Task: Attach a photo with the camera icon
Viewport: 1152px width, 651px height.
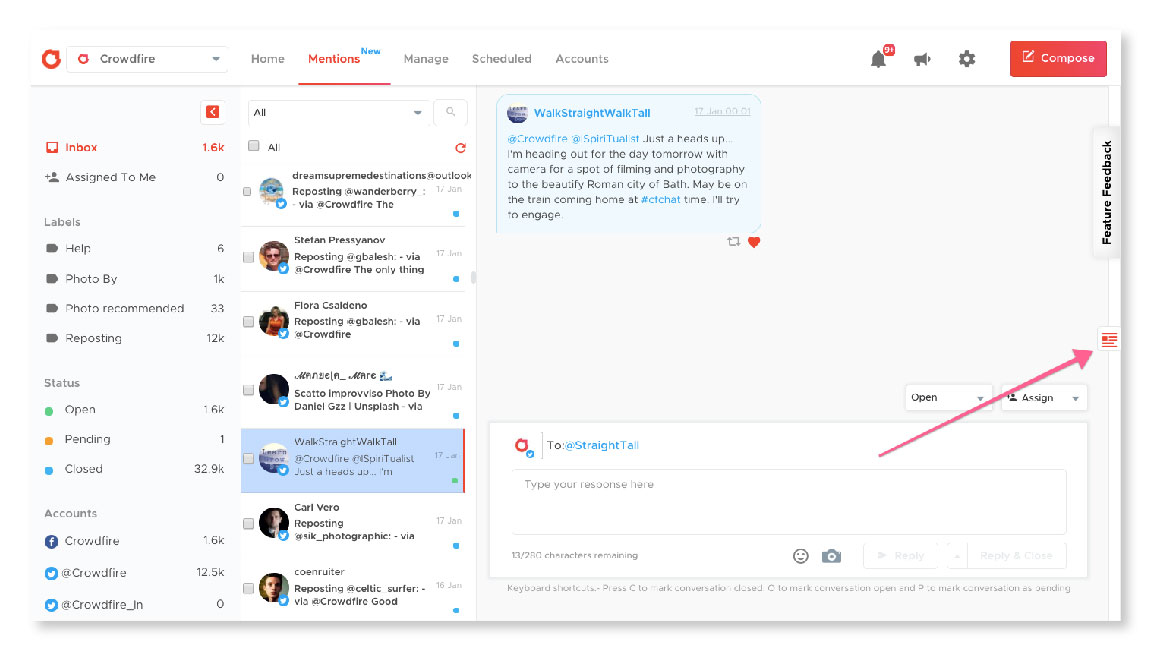Action: 831,556
